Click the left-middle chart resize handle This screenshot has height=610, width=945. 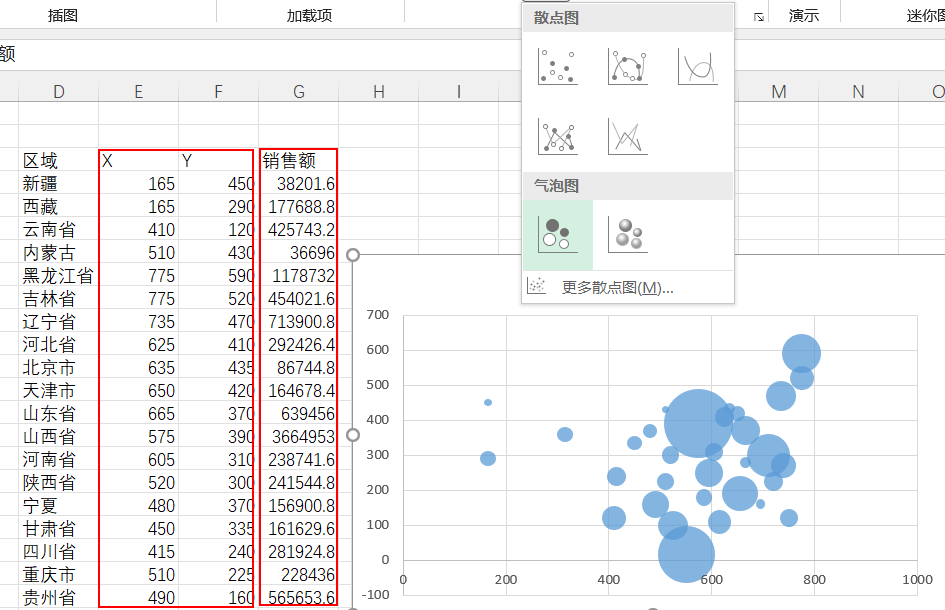click(x=352, y=435)
